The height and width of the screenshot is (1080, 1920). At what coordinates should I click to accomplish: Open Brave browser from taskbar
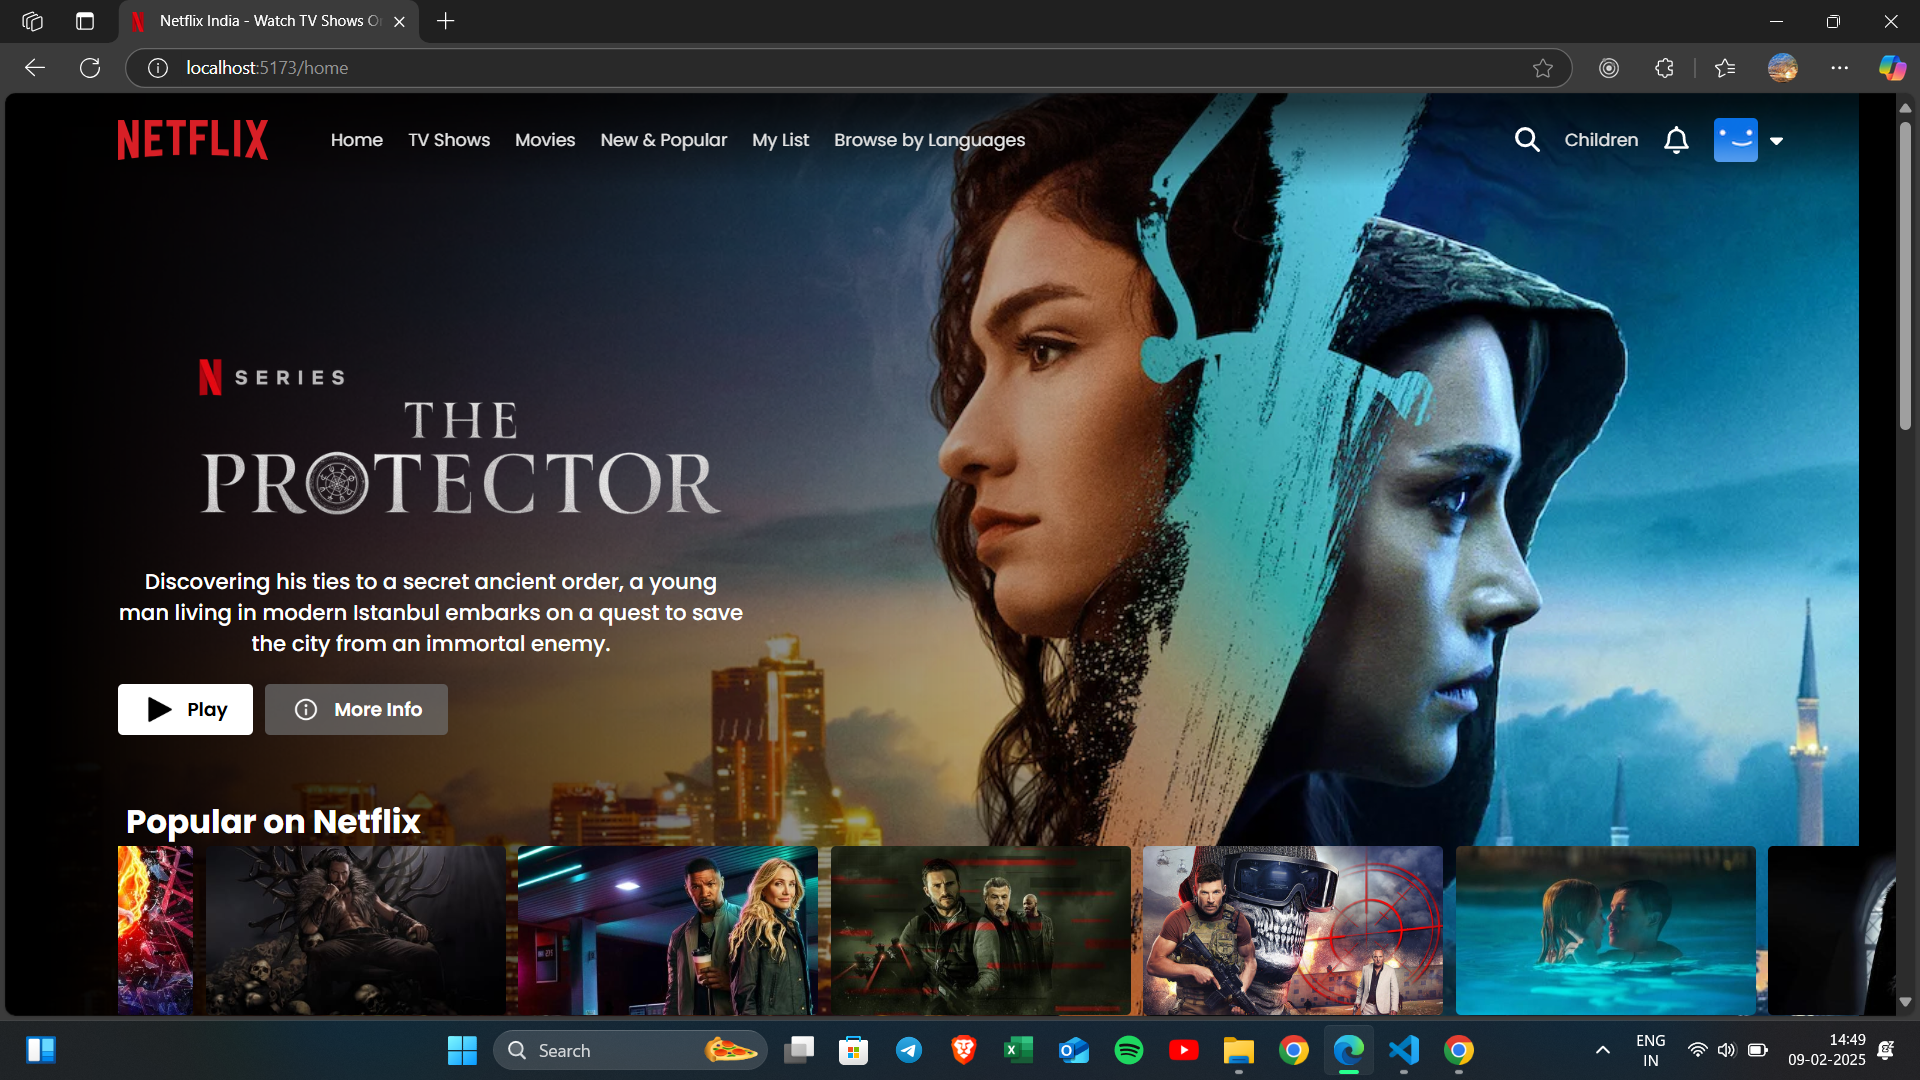pyautogui.click(x=964, y=1050)
